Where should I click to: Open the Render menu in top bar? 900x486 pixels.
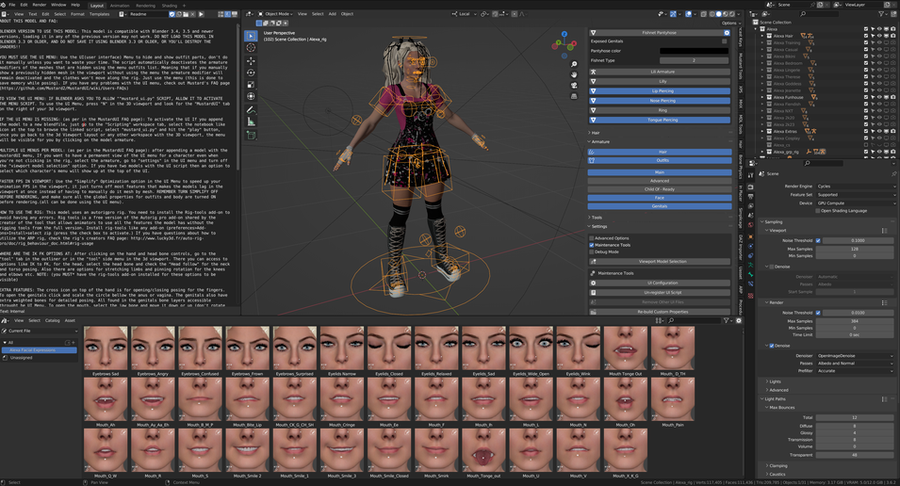(39, 5)
